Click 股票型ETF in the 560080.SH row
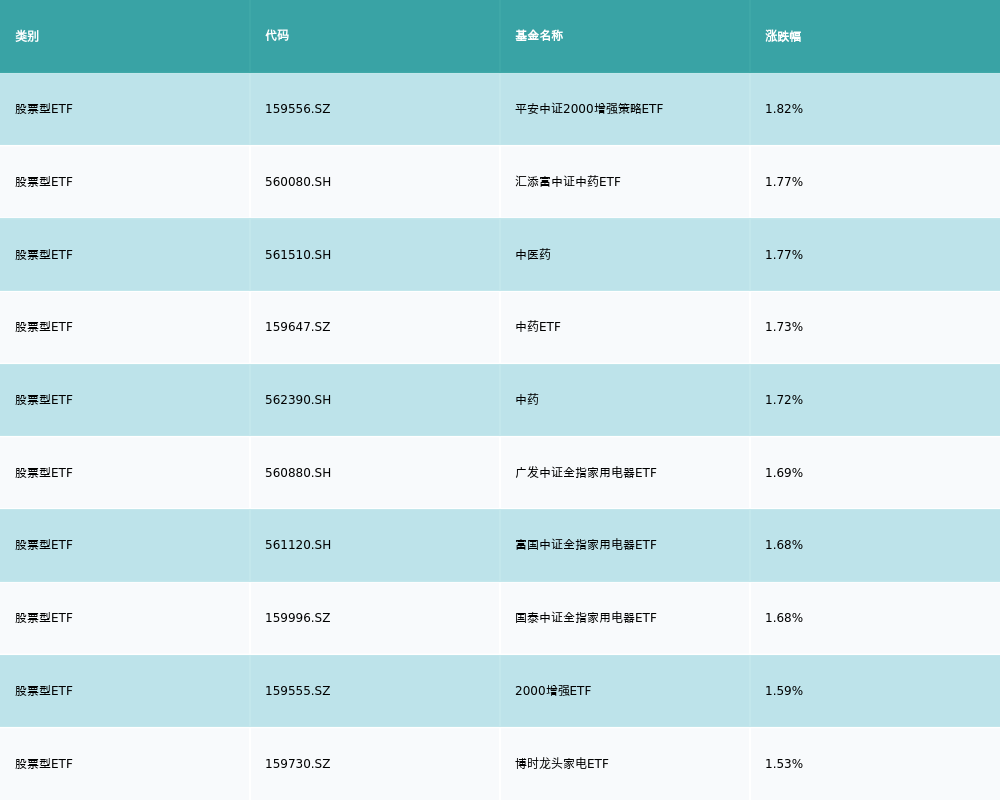Image resolution: width=1000 pixels, height=800 pixels. 44,182
